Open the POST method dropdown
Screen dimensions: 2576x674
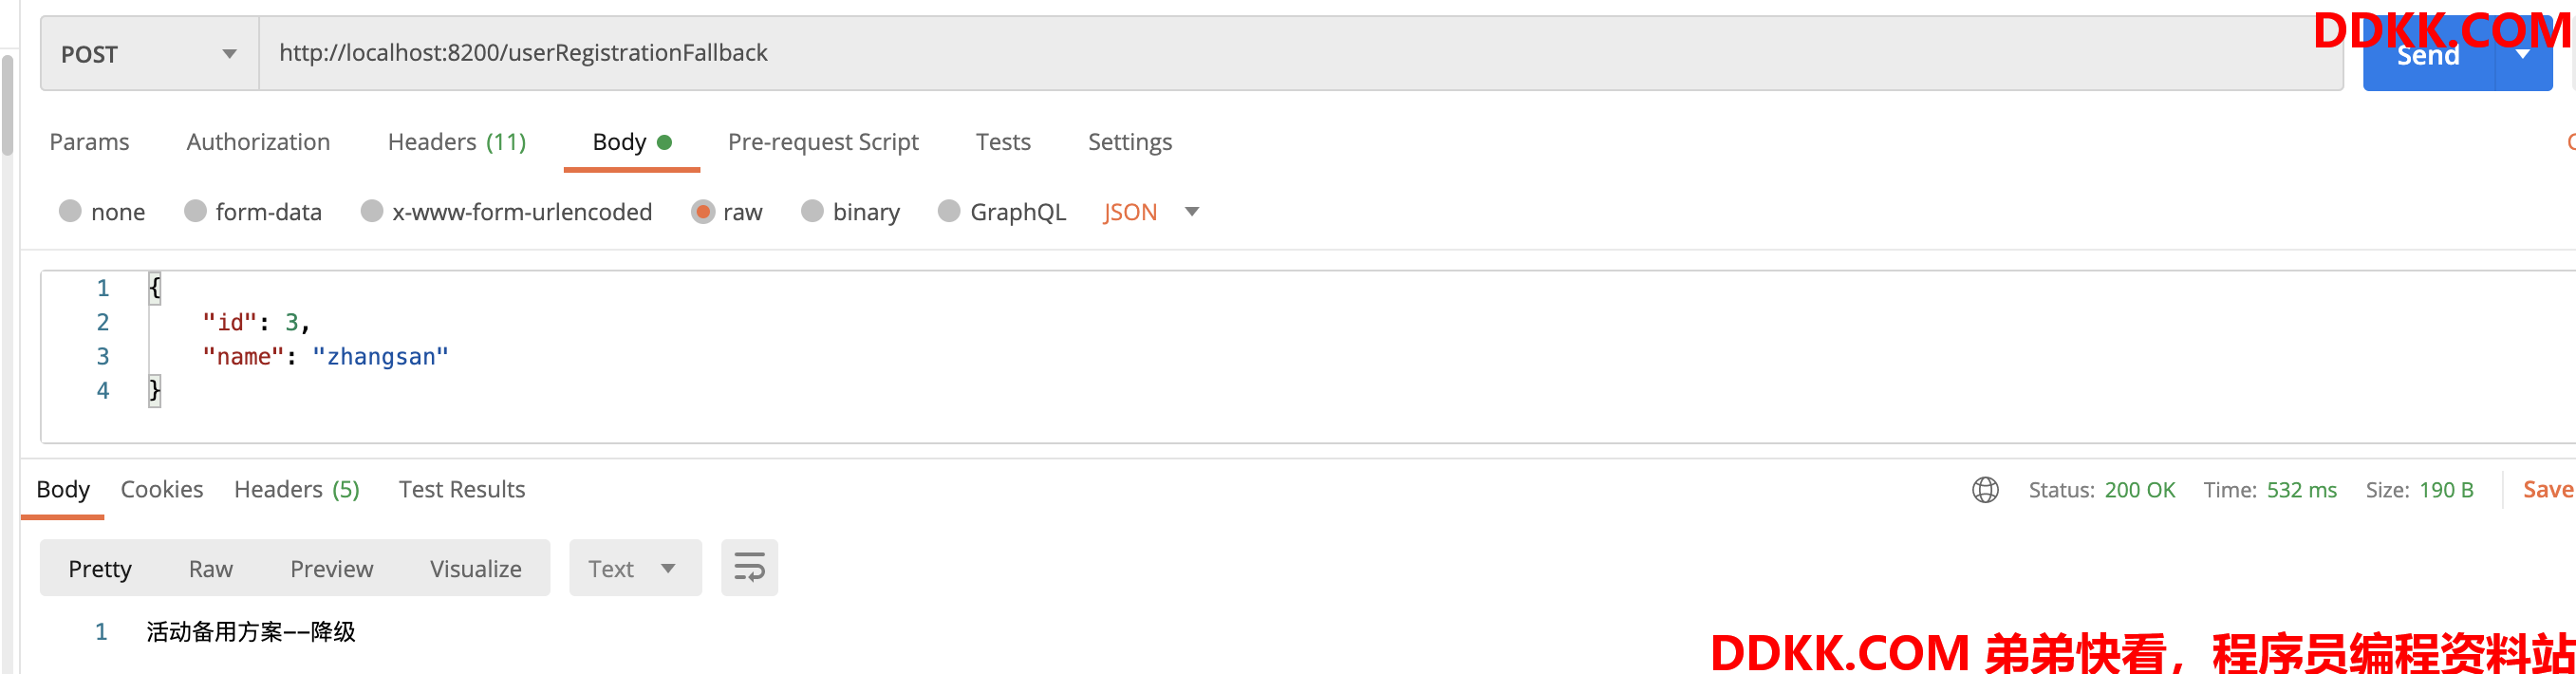149,54
